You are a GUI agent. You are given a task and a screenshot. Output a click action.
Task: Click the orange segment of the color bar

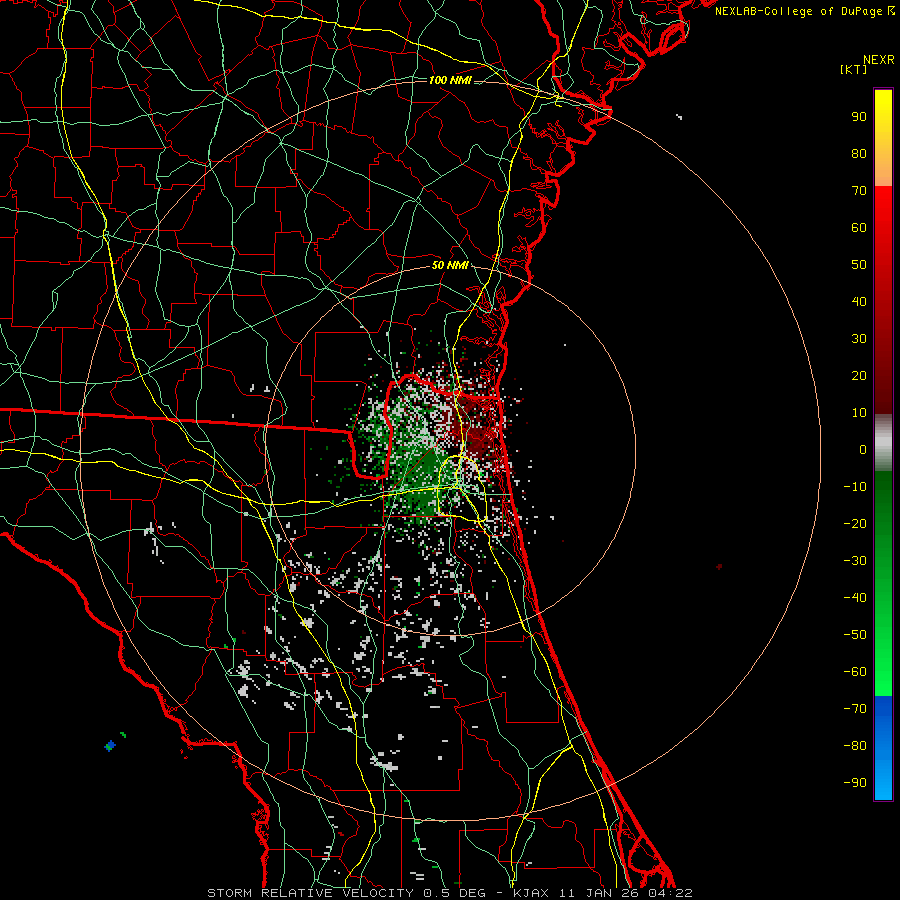pyautogui.click(x=883, y=169)
